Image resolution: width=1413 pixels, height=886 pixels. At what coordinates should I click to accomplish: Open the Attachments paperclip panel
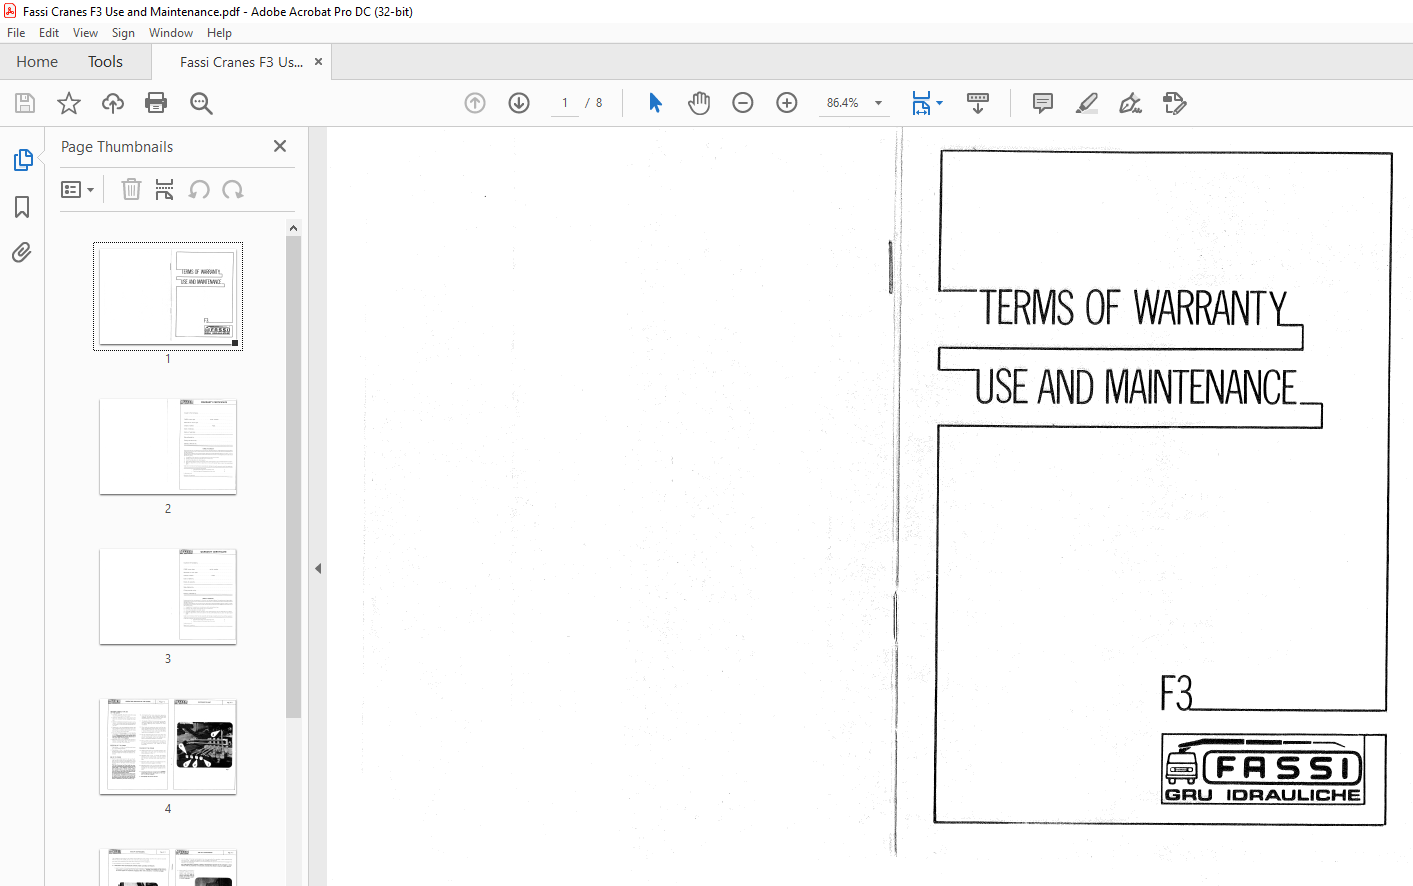coord(22,252)
